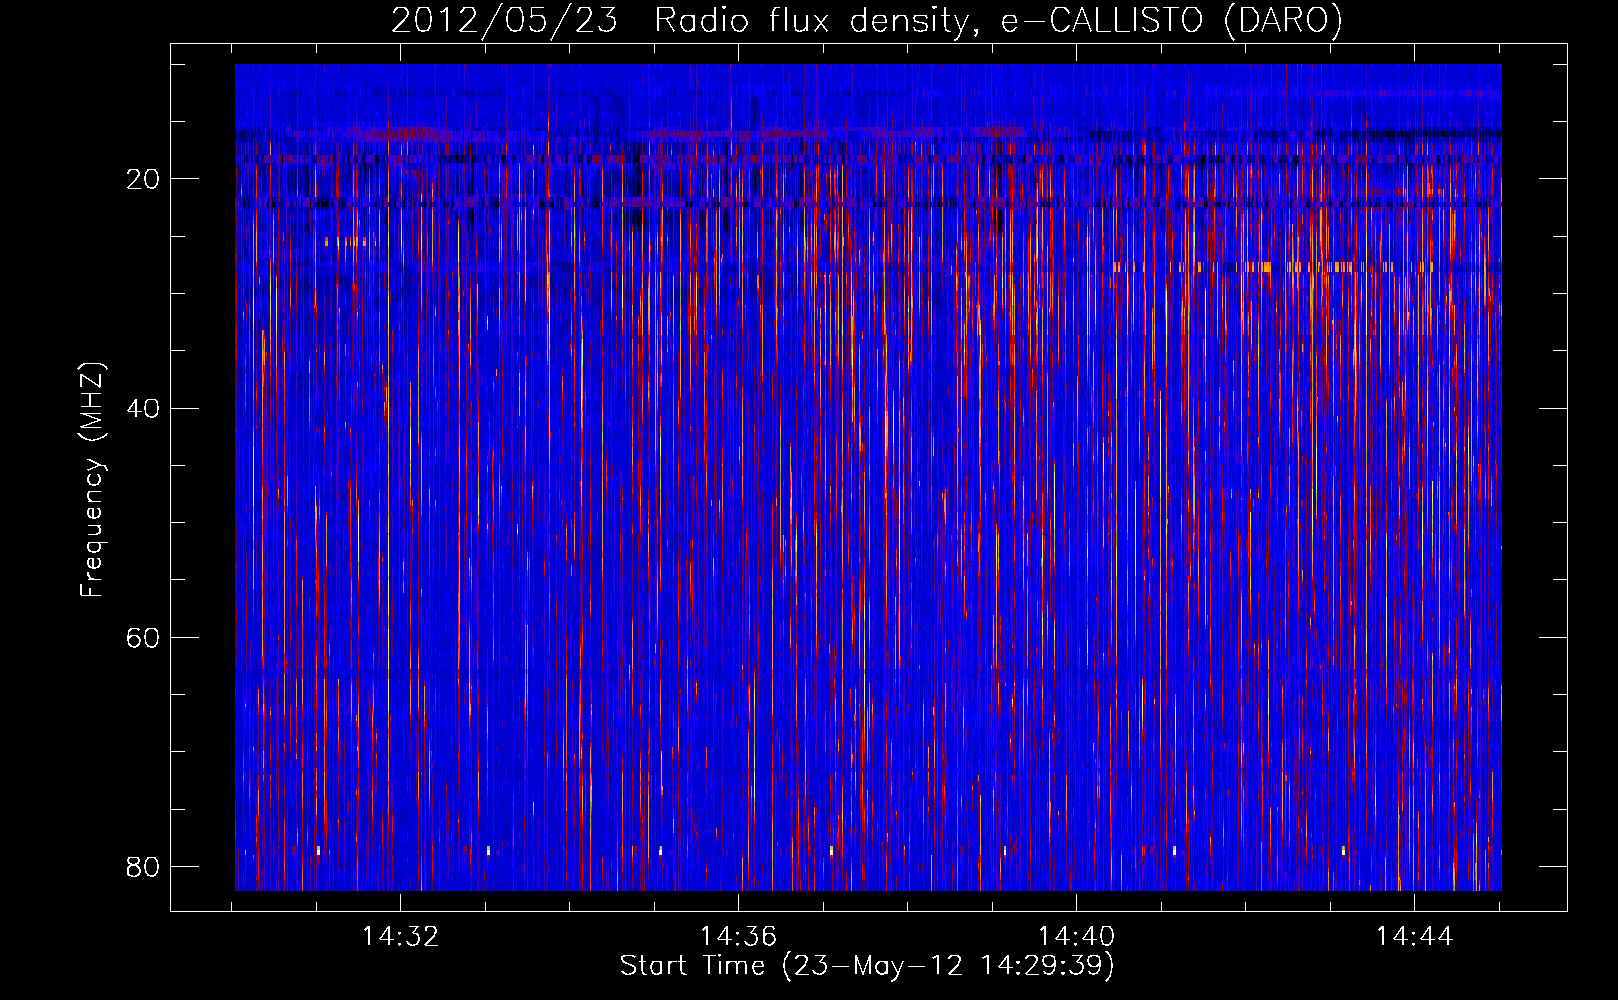Click the 'Frequency (MHZ)' axis label

[92, 480]
